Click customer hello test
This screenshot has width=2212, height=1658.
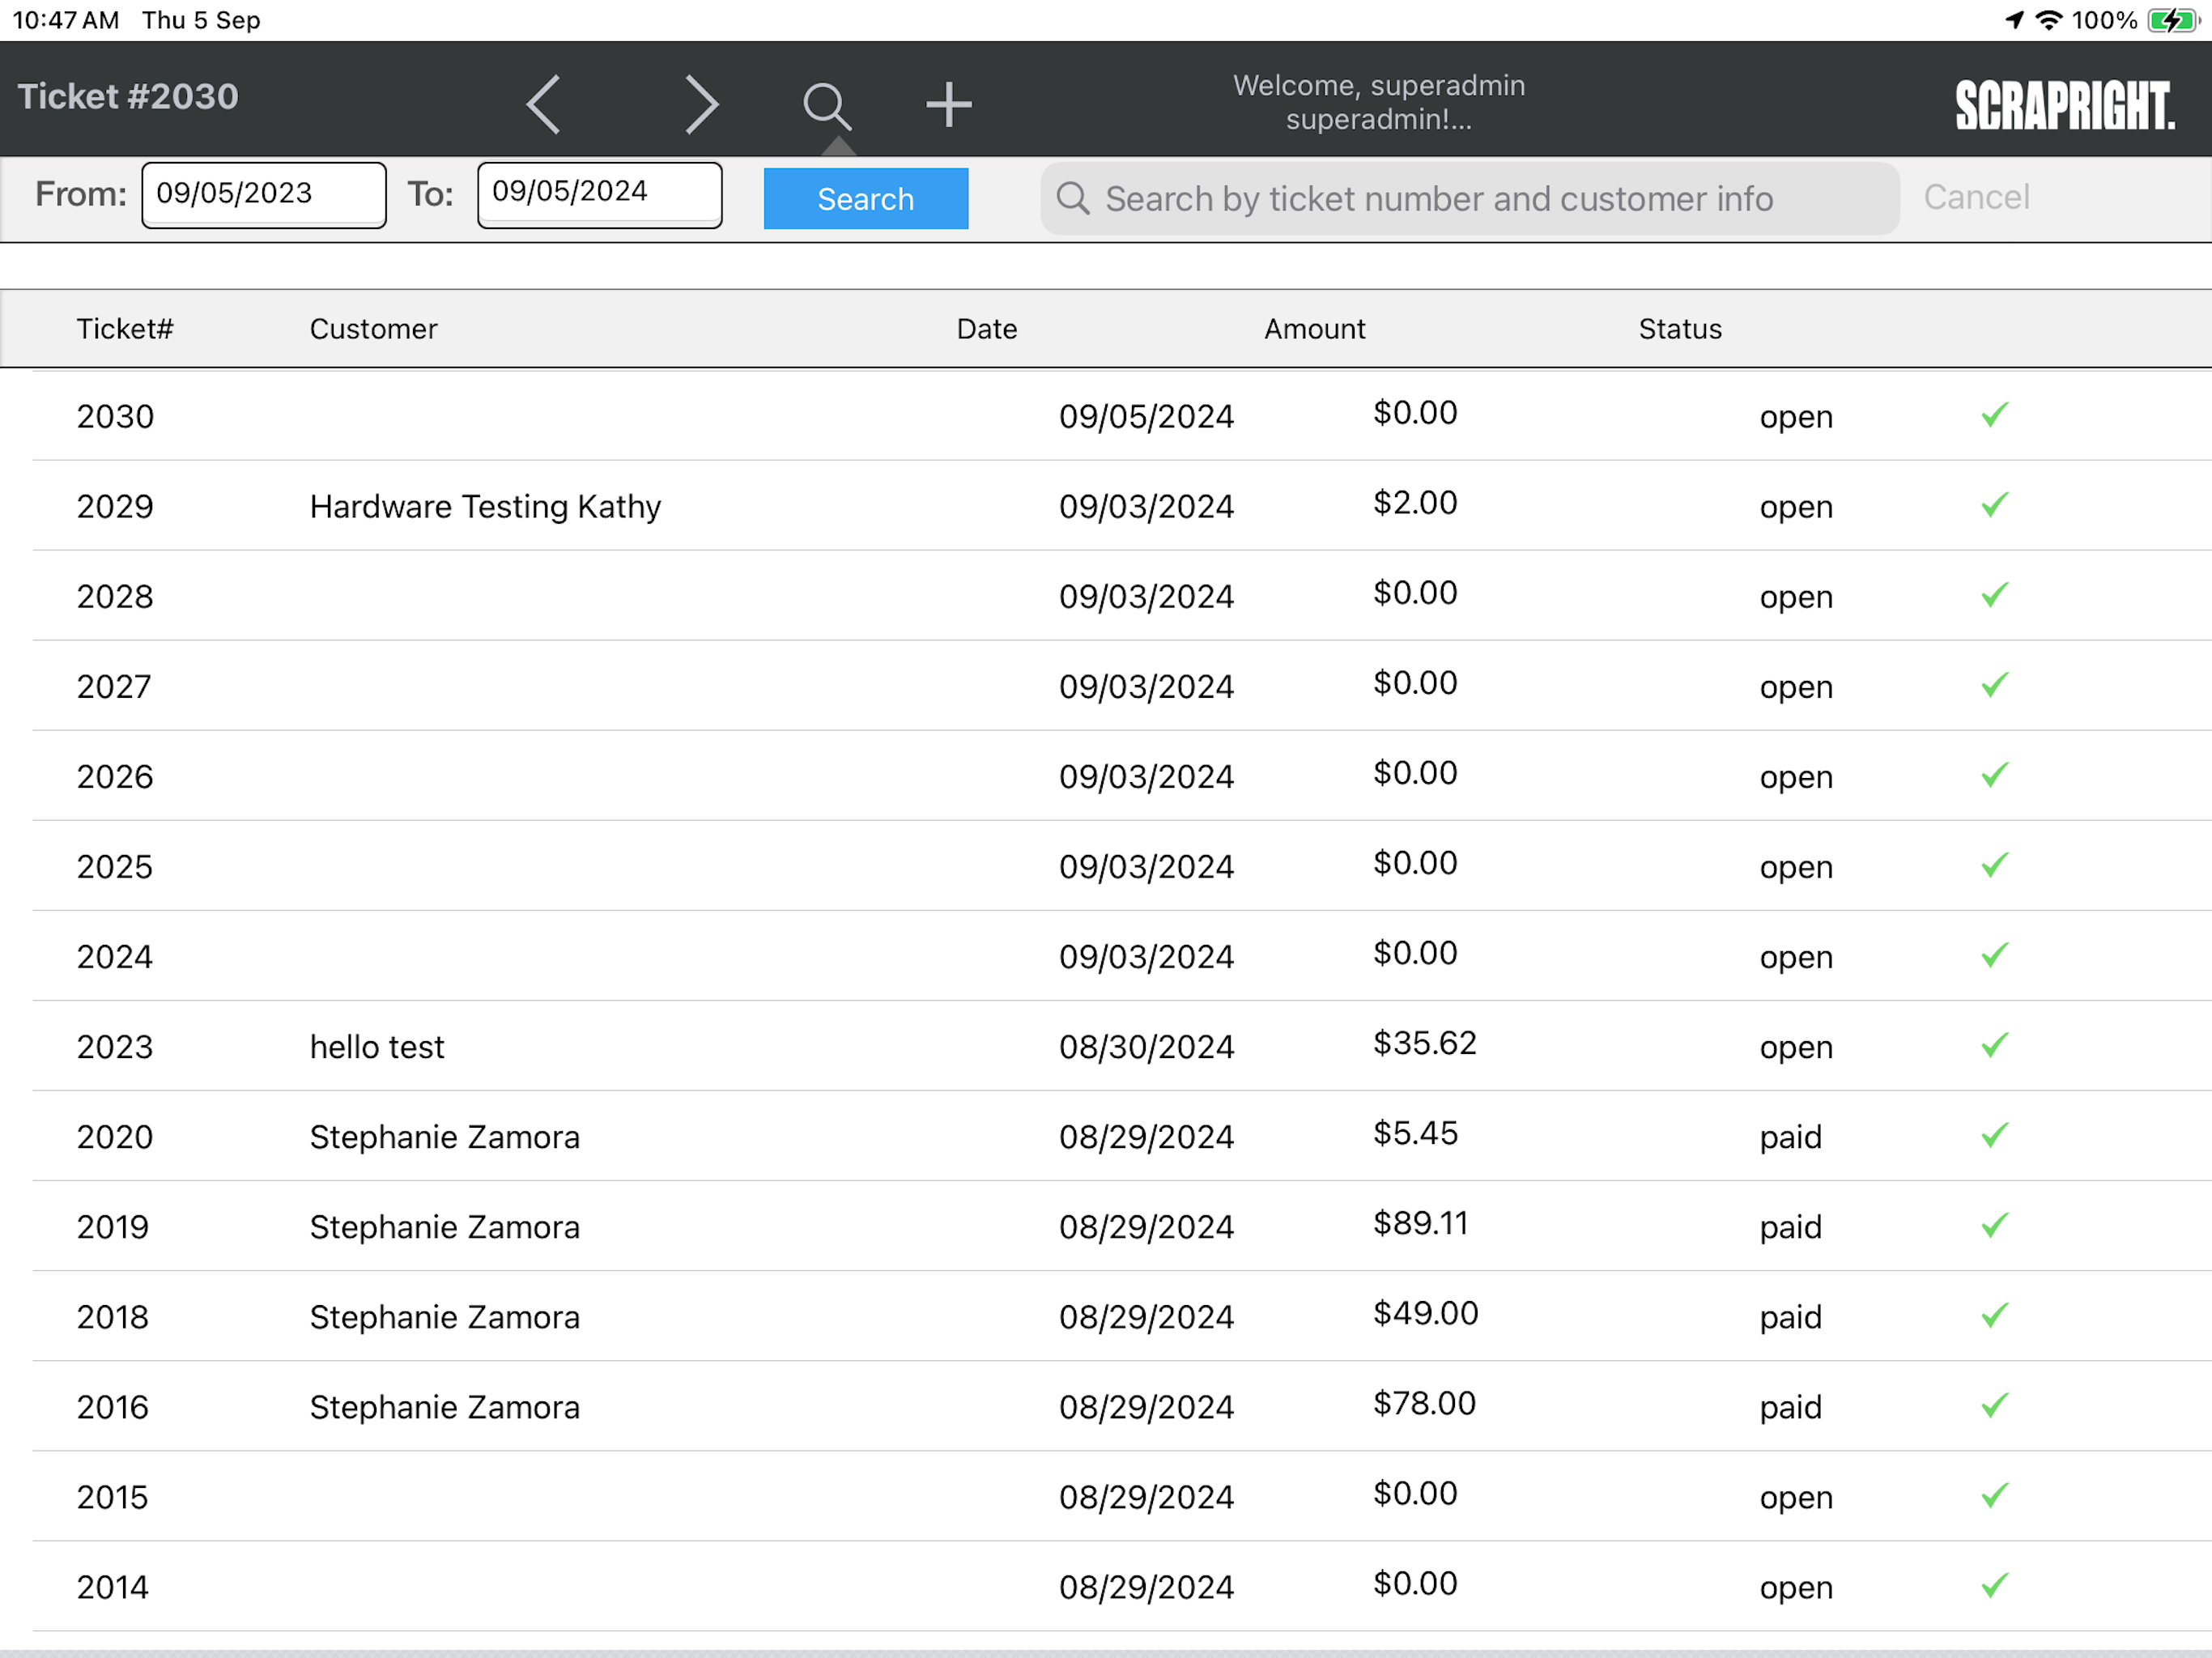point(377,1047)
